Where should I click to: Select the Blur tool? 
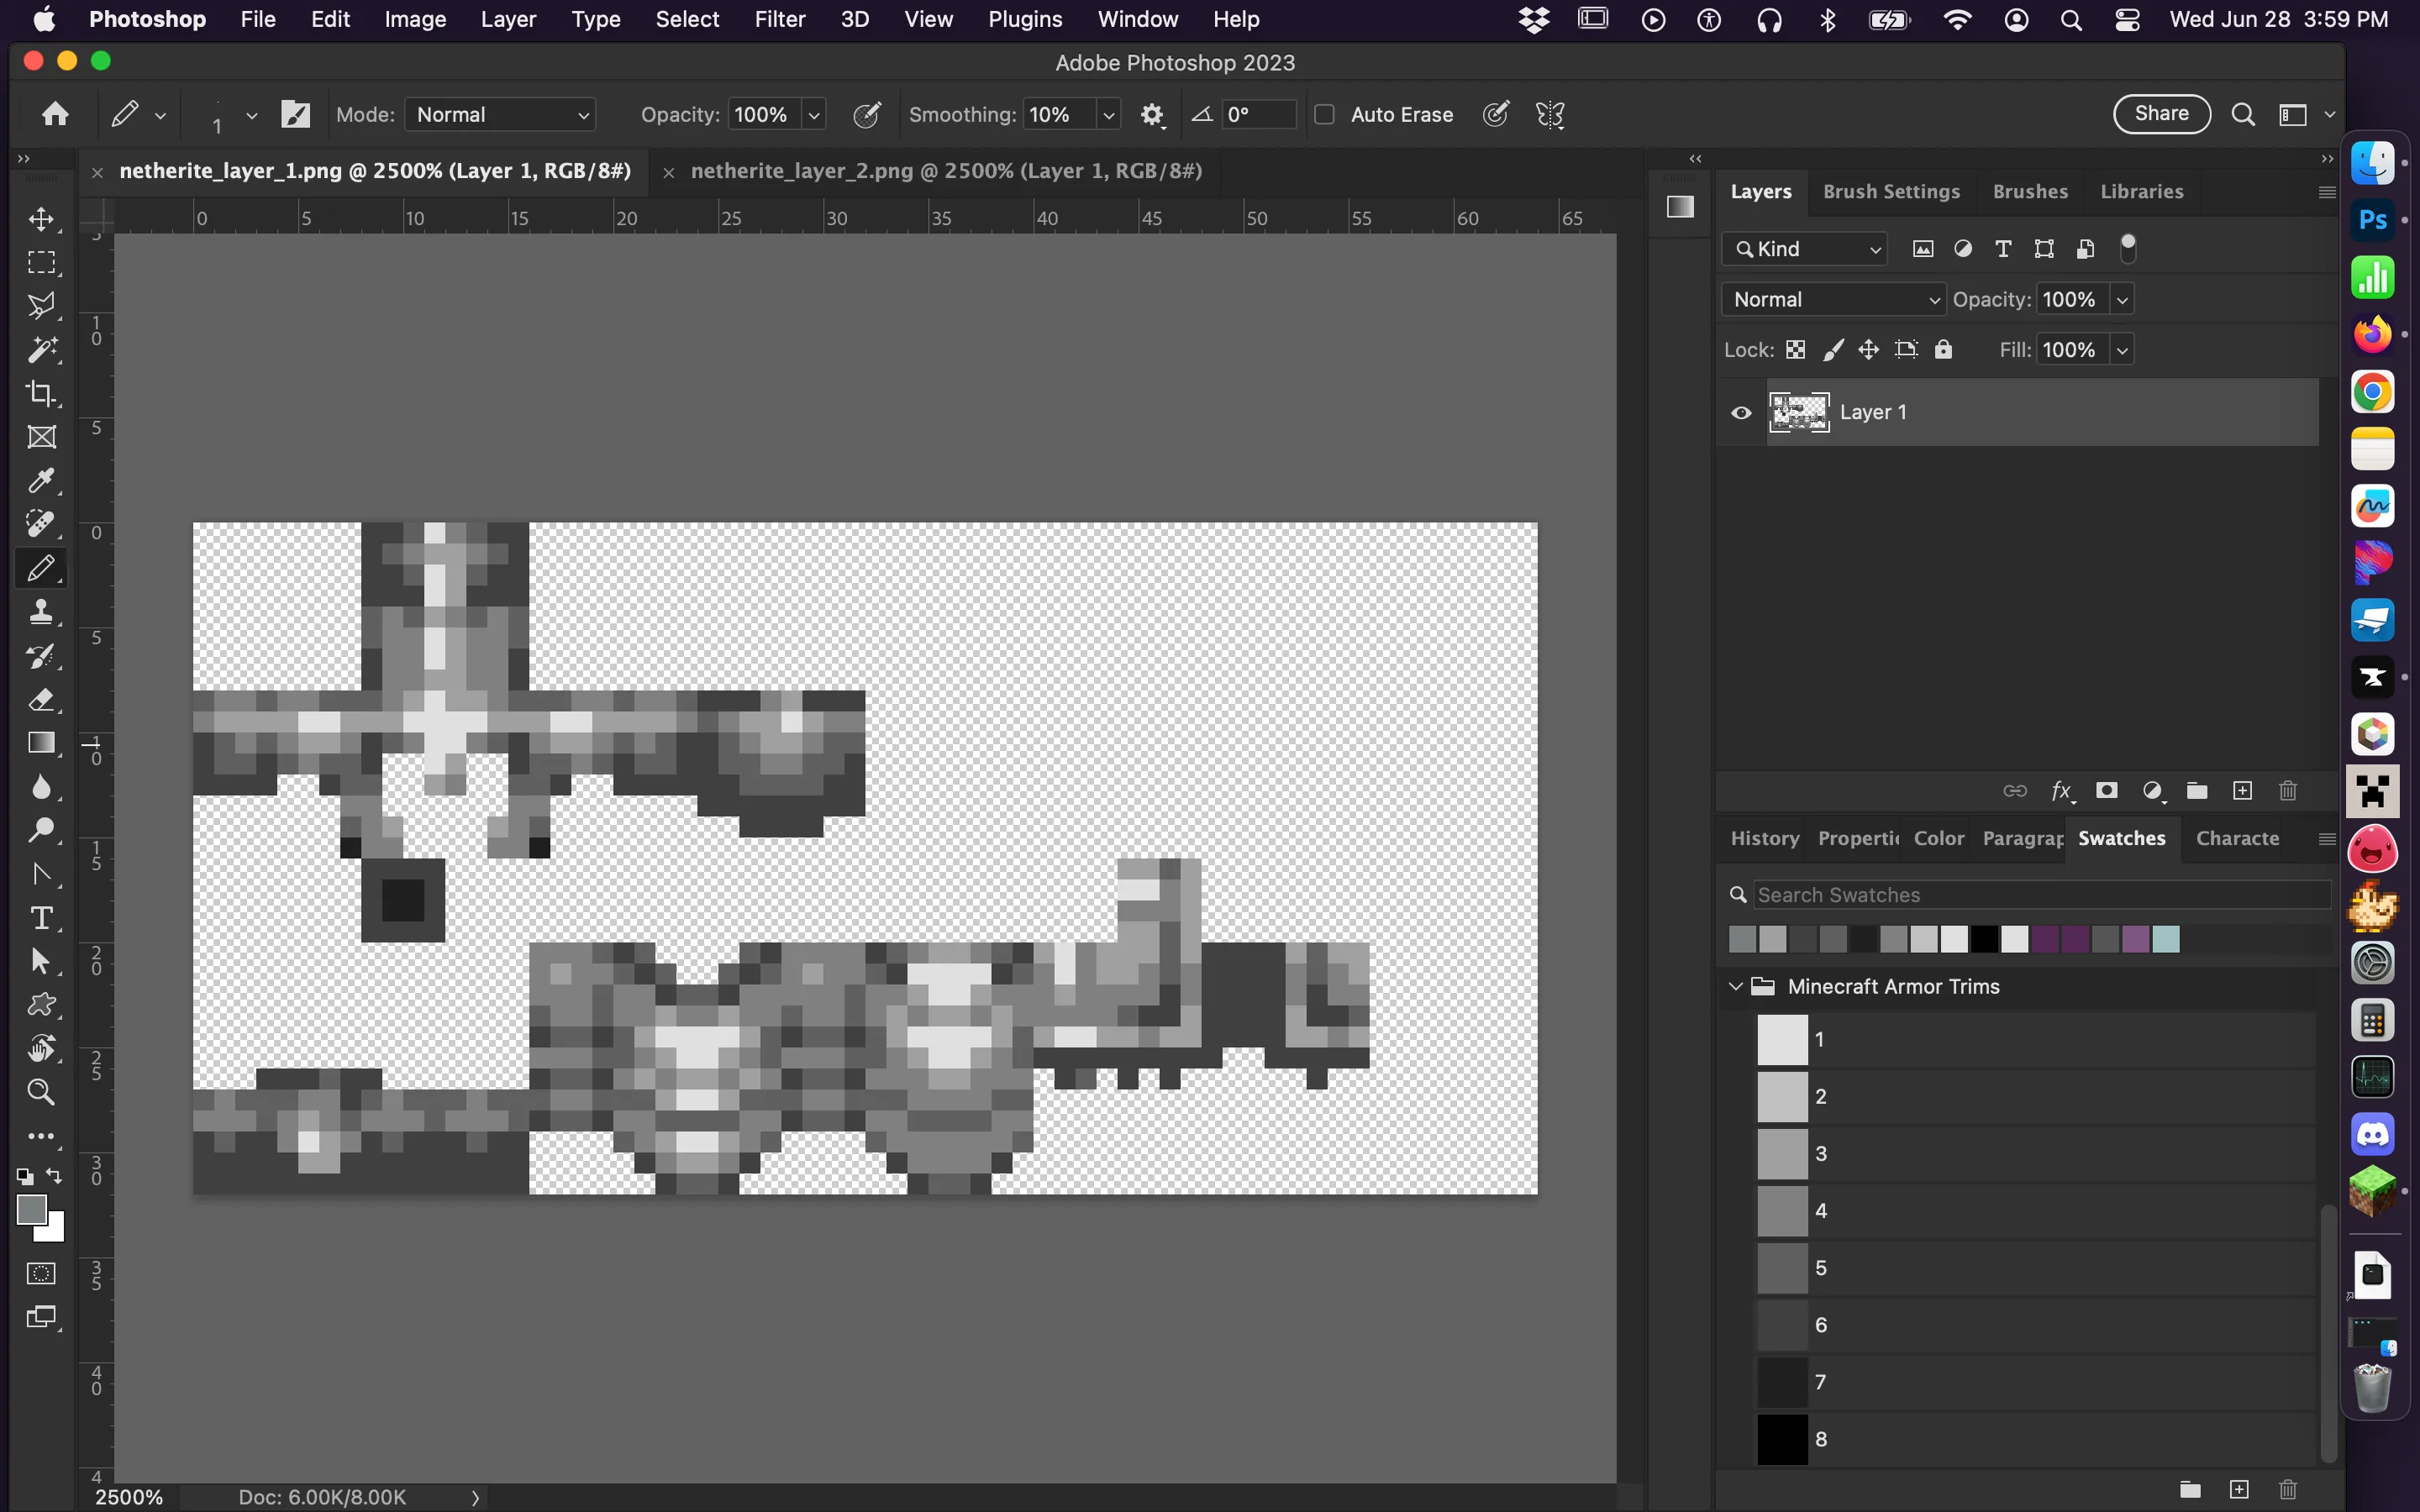click(x=41, y=787)
